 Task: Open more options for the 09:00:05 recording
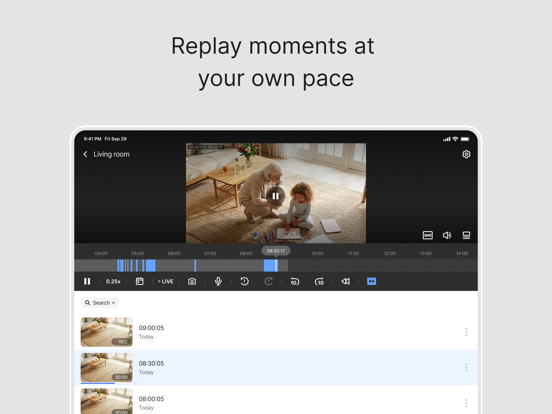(x=466, y=332)
